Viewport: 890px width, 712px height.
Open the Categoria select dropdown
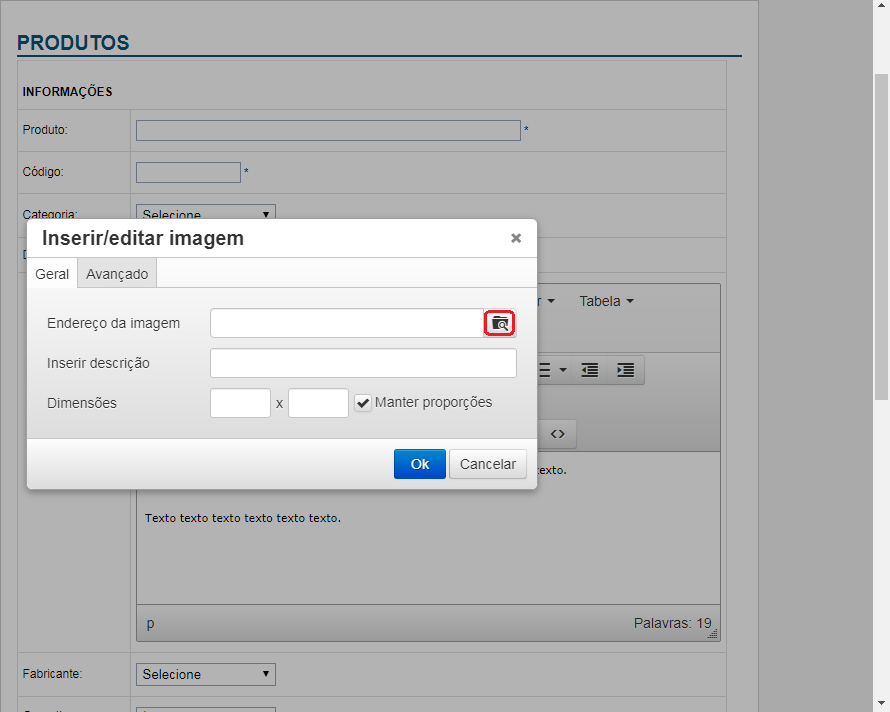205,213
